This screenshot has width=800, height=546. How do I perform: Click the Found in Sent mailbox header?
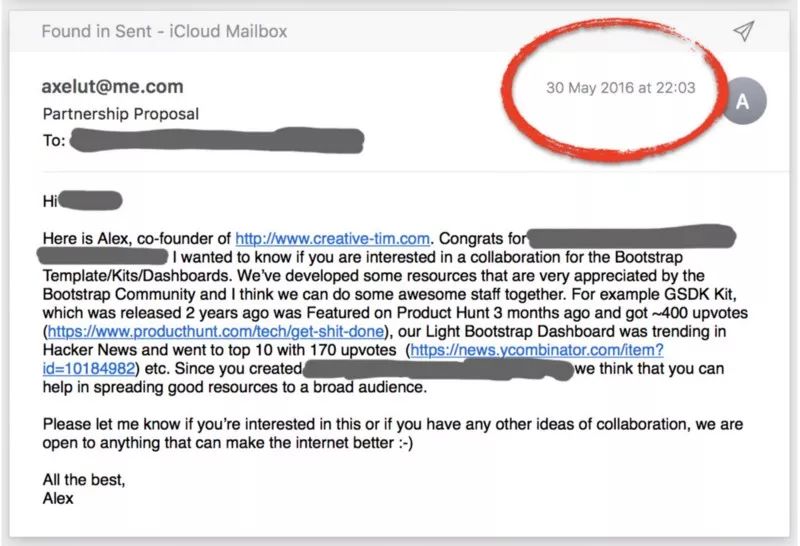164,31
